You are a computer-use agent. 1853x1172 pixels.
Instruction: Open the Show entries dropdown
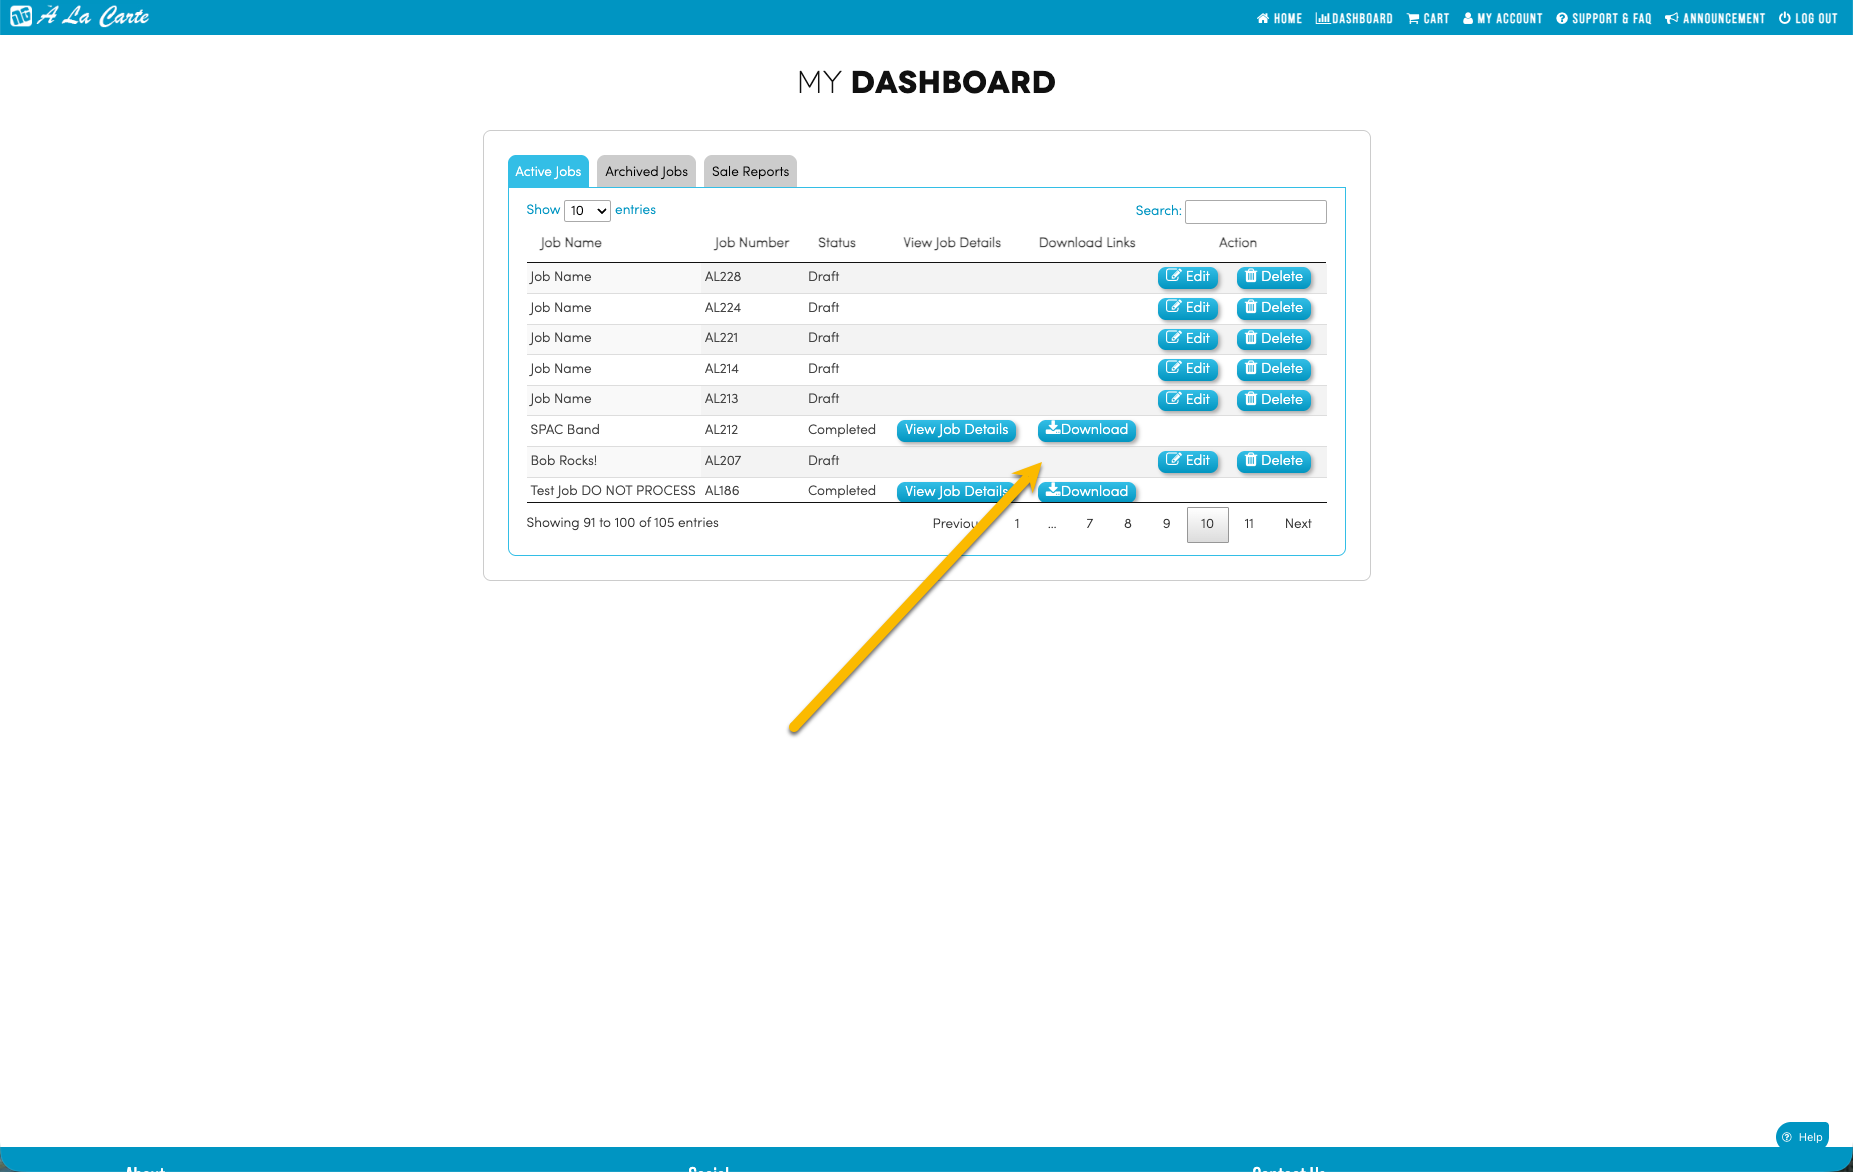coord(587,210)
